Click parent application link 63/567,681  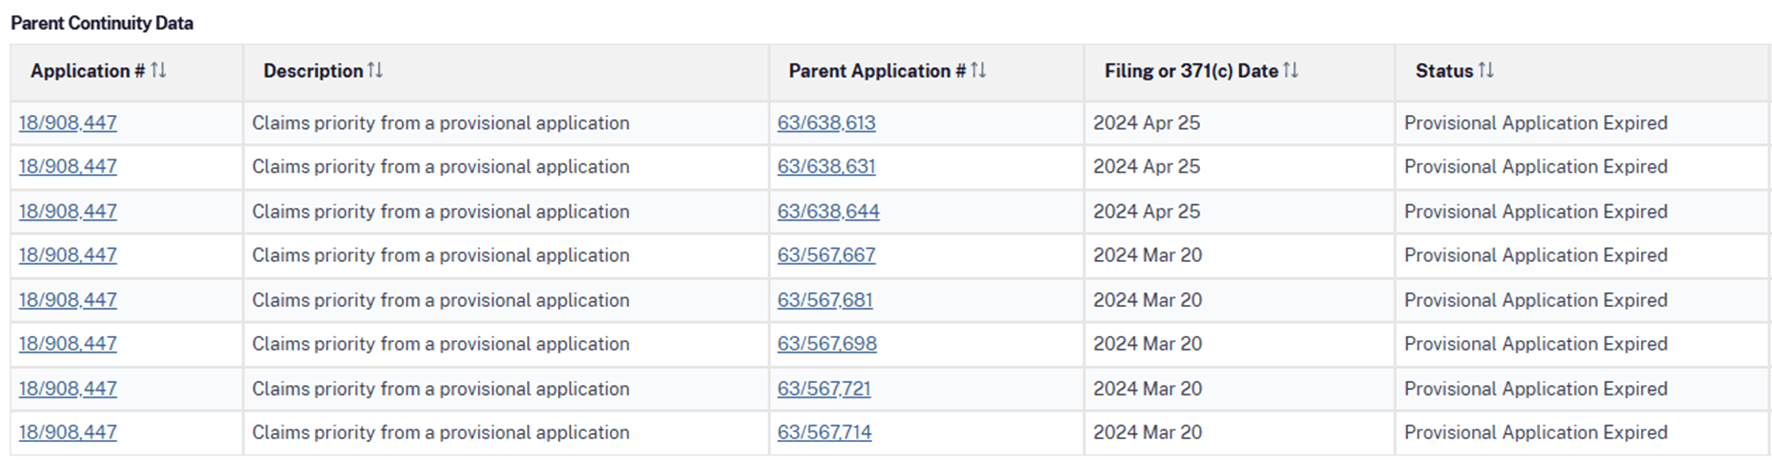click(x=825, y=300)
